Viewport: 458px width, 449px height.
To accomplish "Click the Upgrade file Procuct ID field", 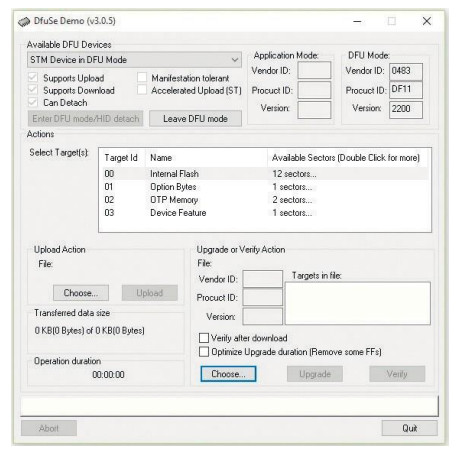I will pos(263,297).
